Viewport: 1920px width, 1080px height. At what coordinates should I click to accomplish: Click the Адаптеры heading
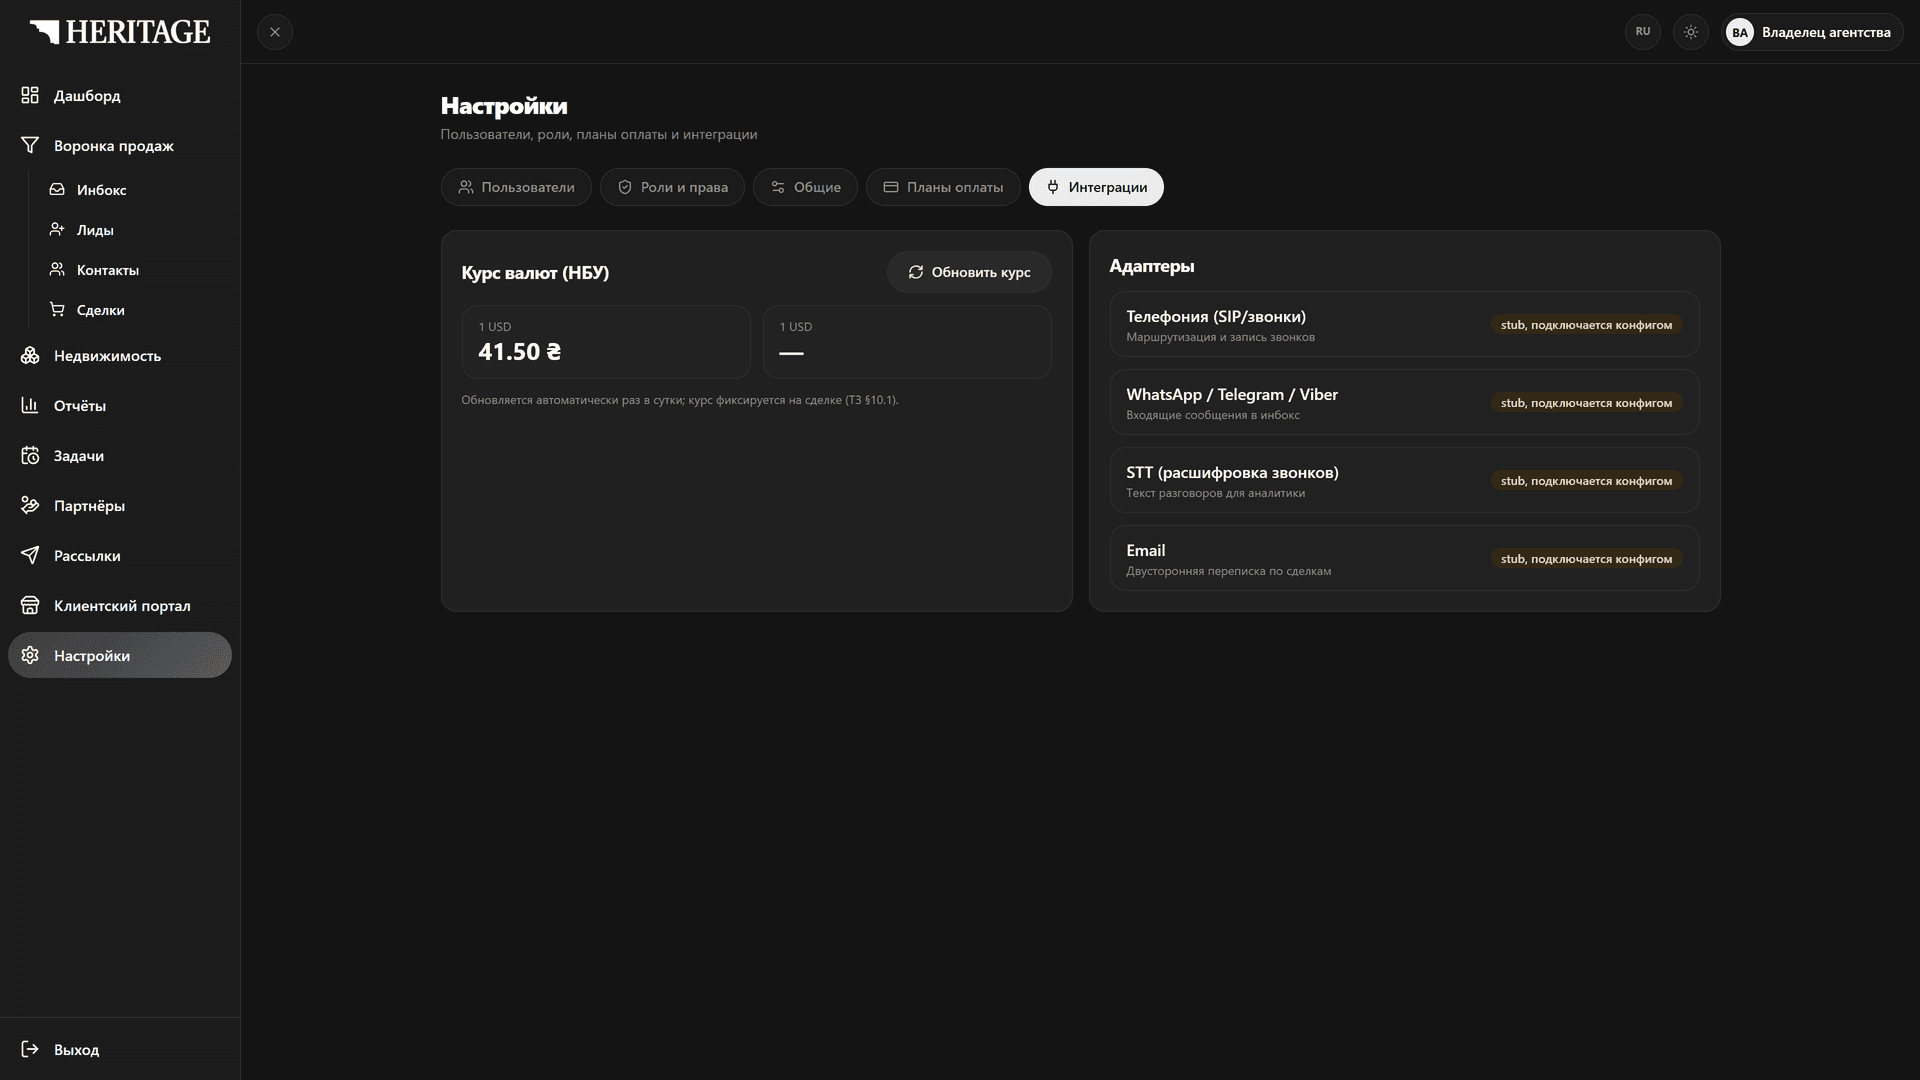[x=1151, y=266]
